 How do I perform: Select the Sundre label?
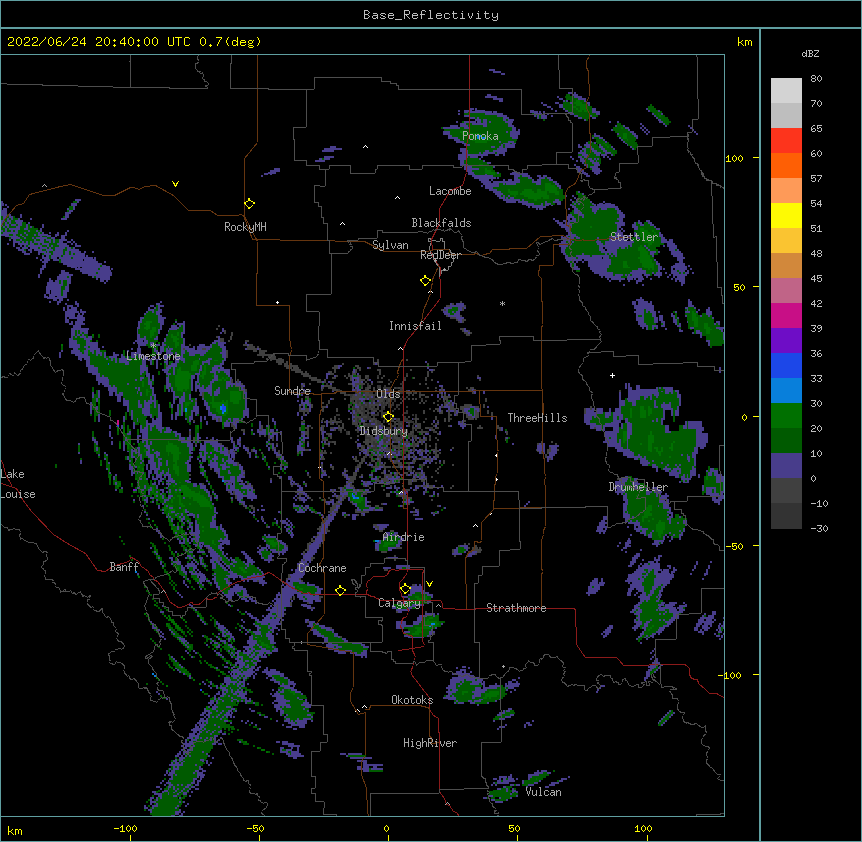coord(292,391)
